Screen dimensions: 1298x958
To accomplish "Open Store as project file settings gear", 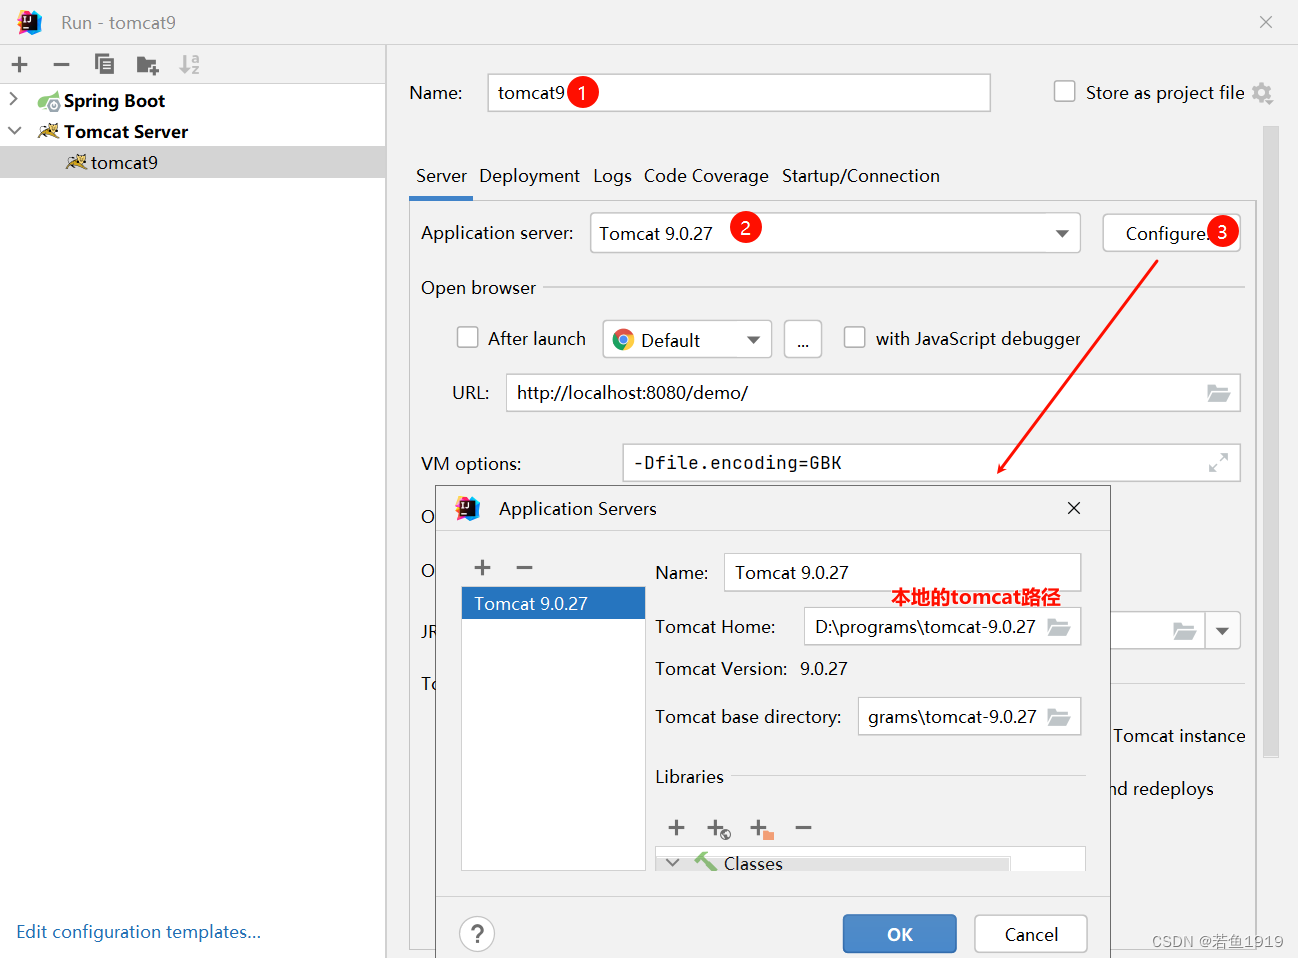I will pos(1262,93).
